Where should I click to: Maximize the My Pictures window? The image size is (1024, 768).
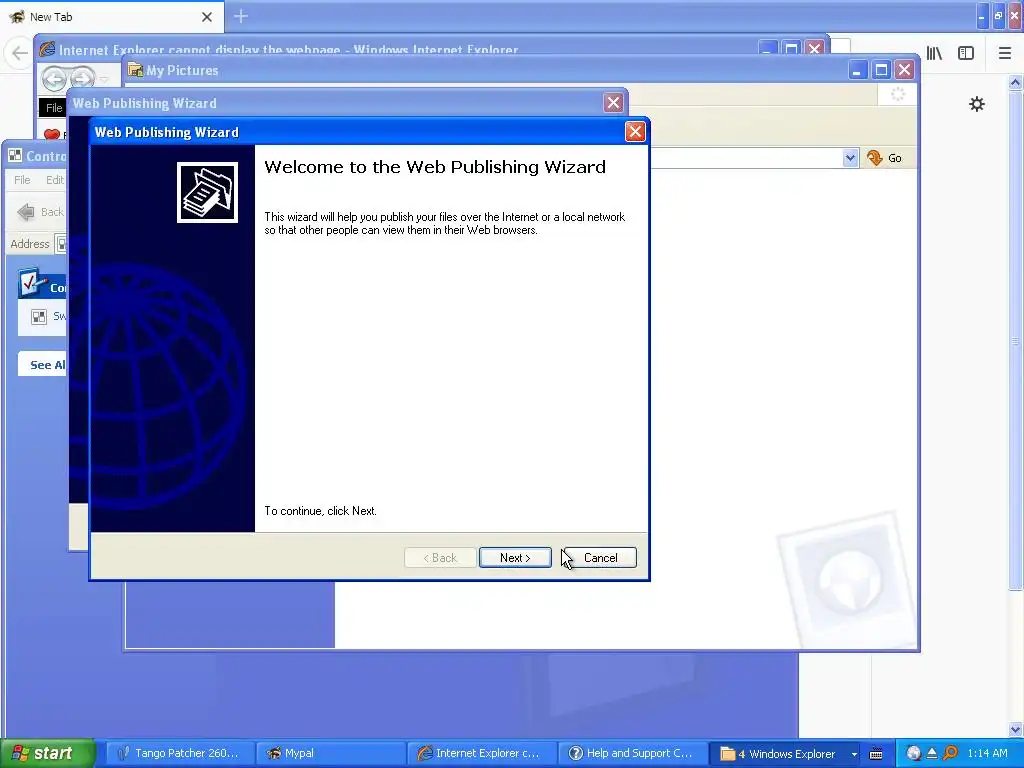click(881, 70)
